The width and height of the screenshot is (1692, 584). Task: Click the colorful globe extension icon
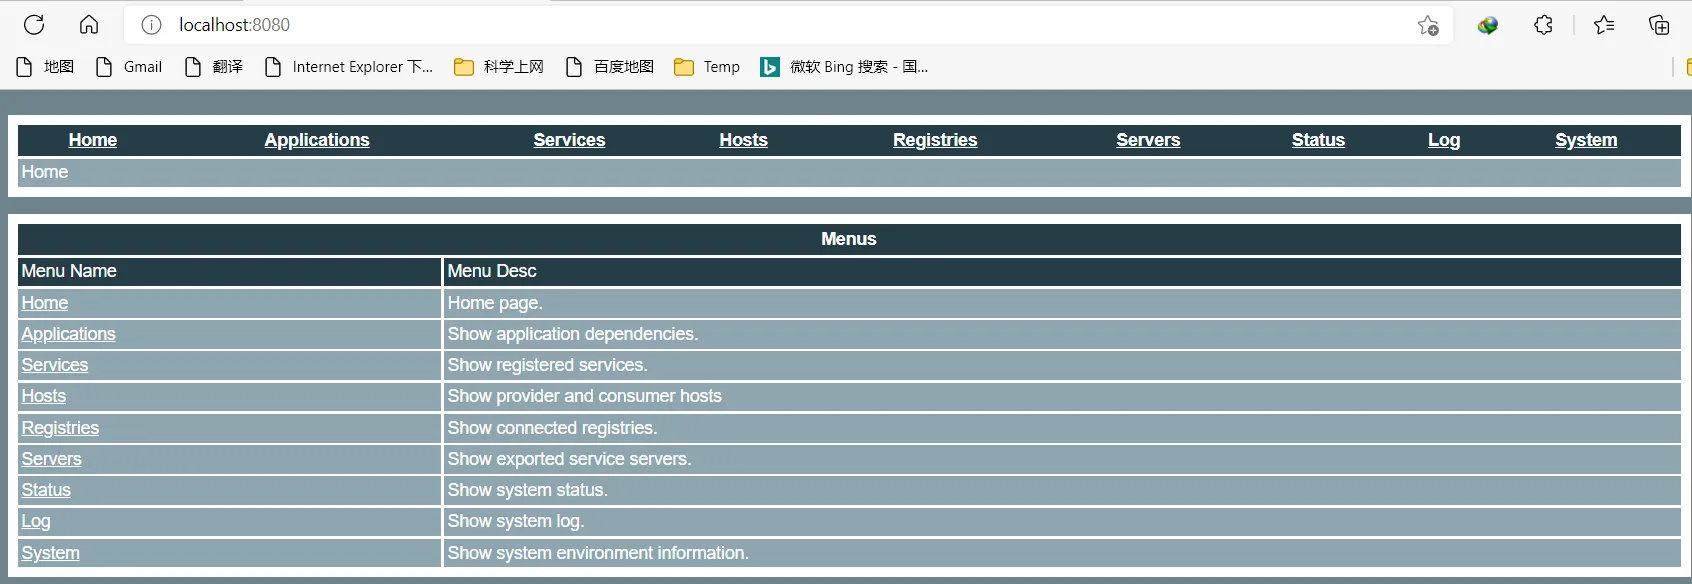[x=1488, y=26]
